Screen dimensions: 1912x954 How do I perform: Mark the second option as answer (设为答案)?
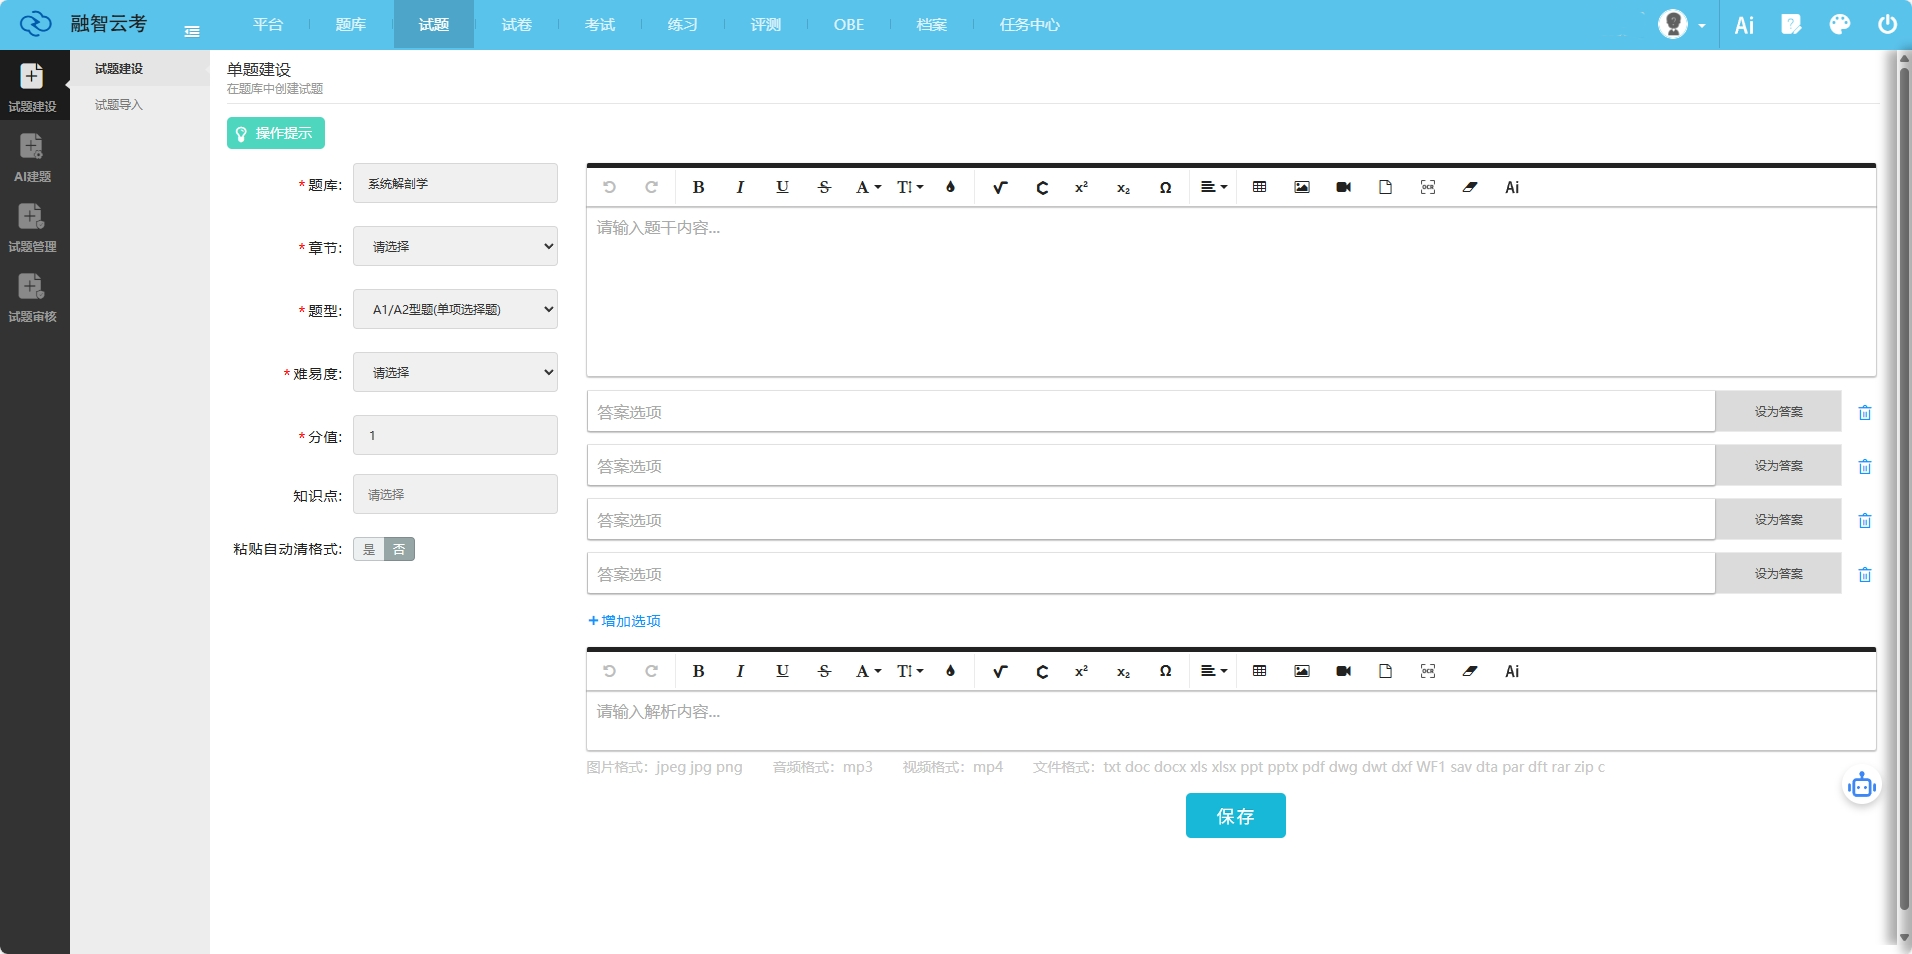click(x=1777, y=466)
